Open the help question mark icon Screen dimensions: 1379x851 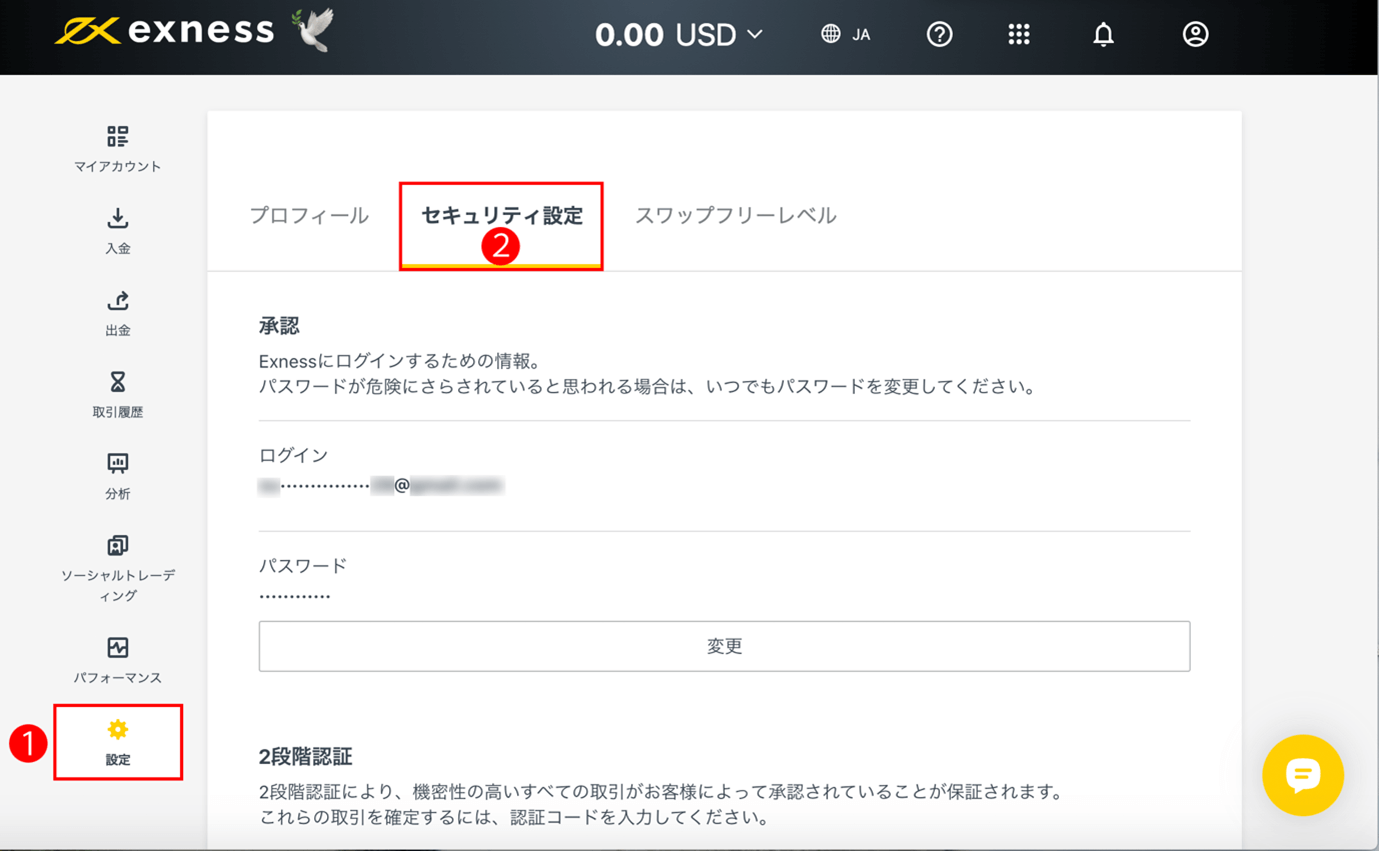(x=939, y=35)
